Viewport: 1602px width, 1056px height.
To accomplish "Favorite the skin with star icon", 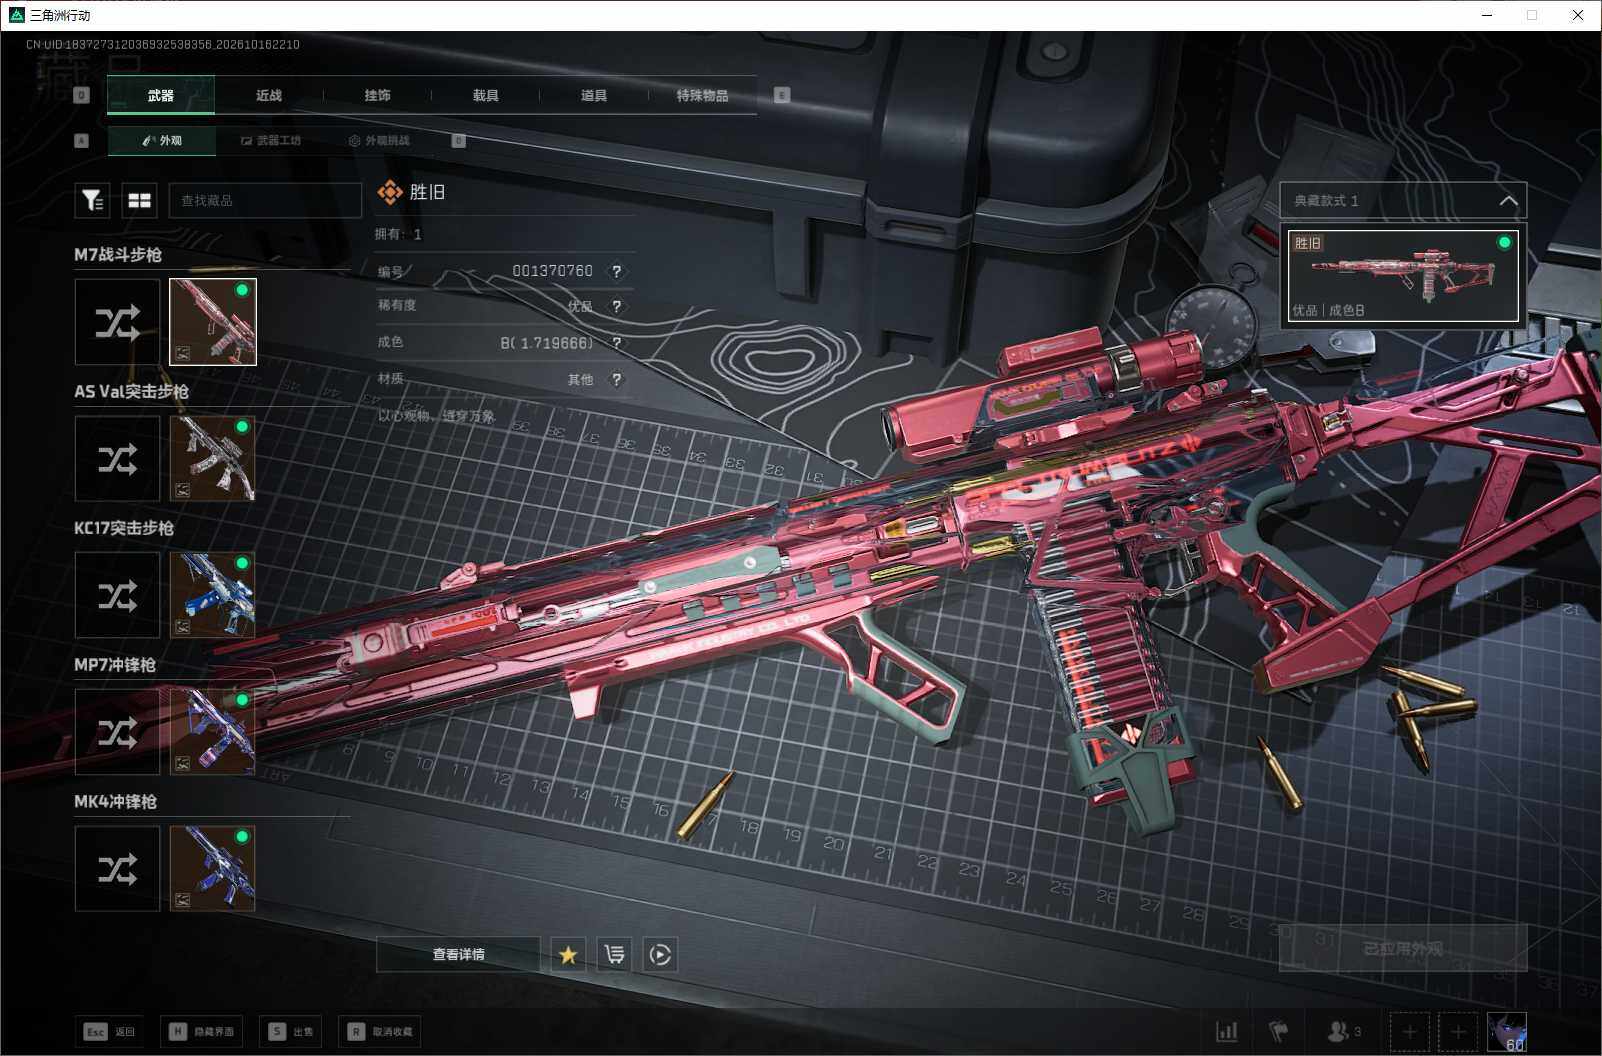I will point(568,955).
